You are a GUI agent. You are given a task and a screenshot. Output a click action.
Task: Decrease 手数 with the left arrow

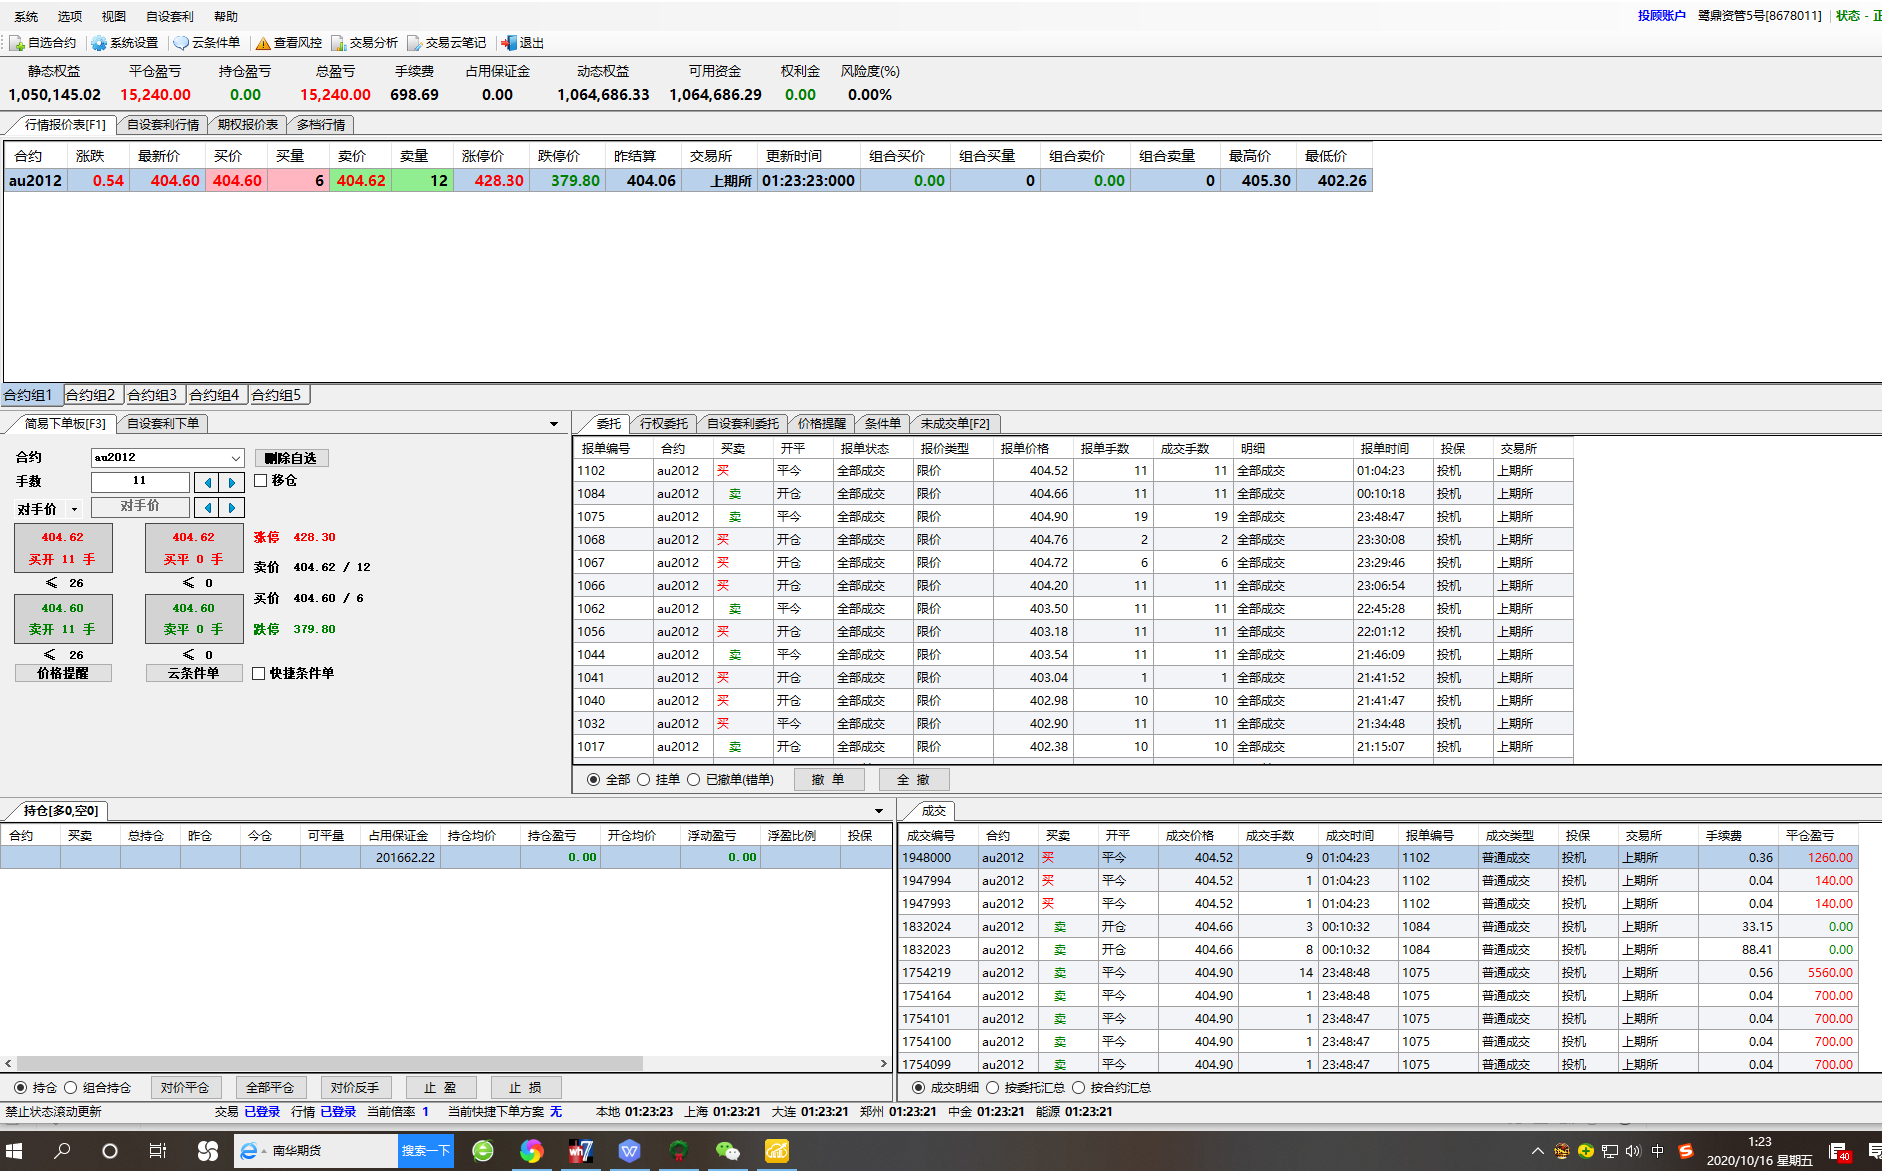[207, 482]
